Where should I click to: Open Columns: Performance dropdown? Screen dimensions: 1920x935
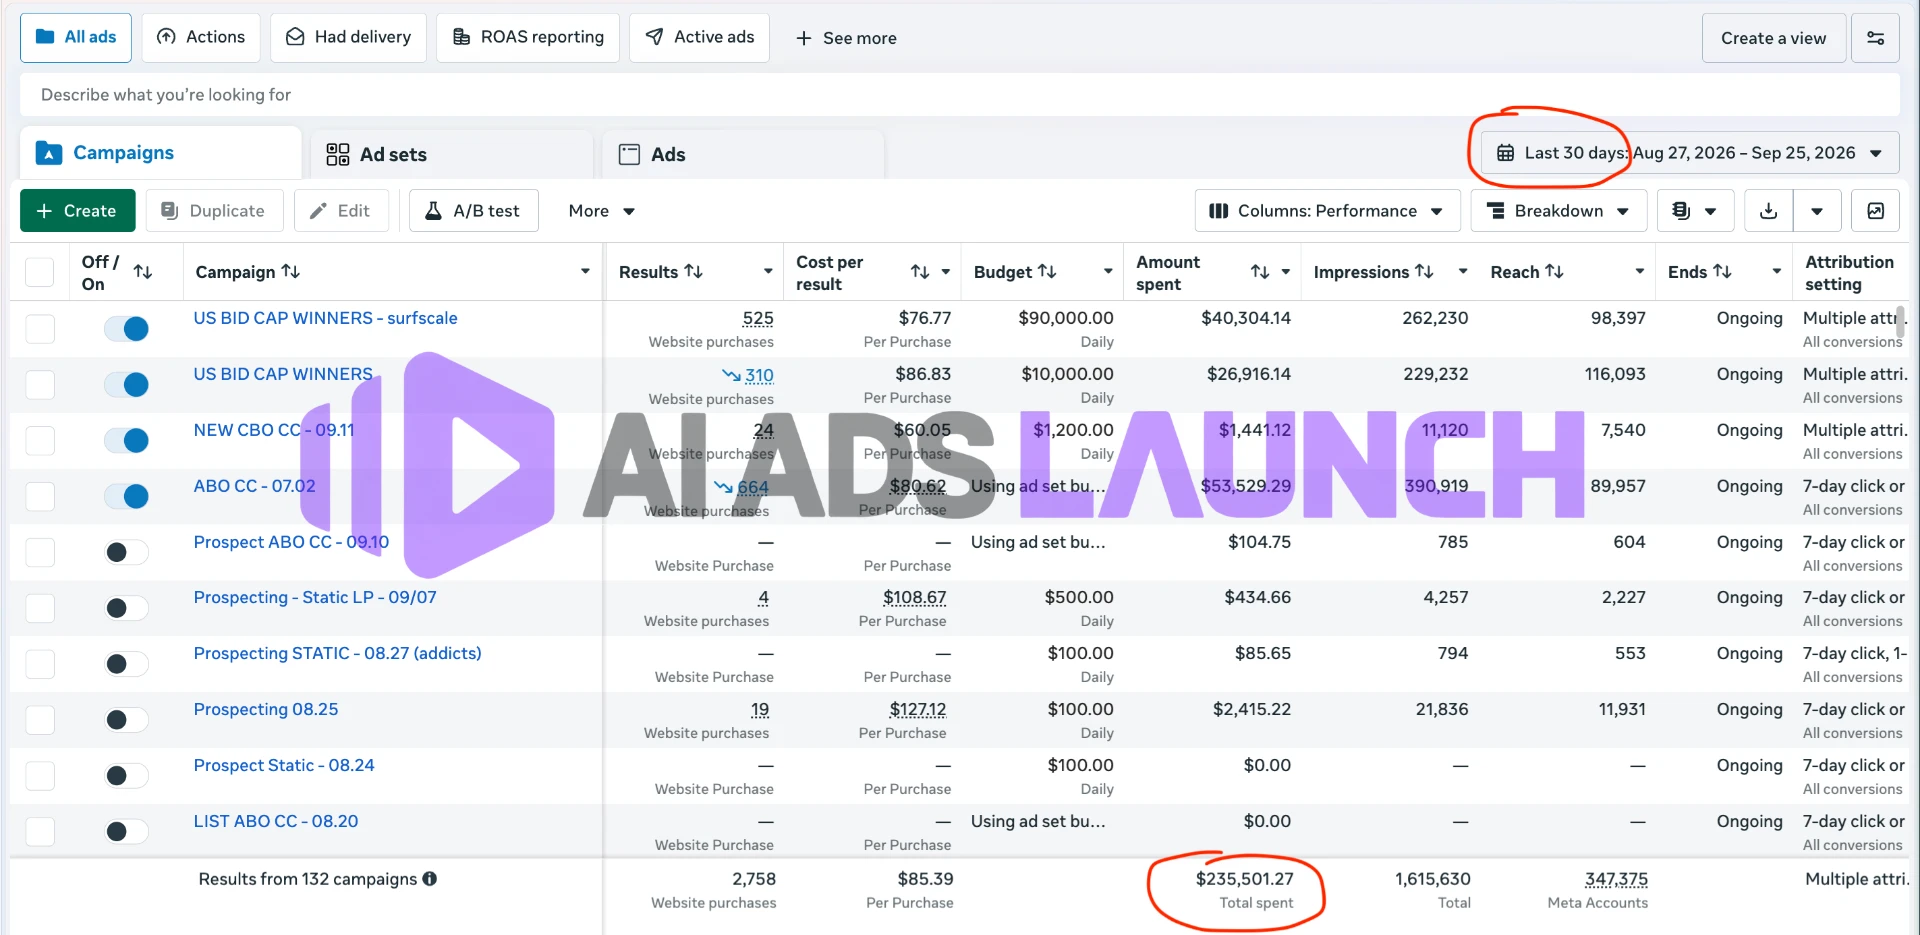click(1327, 211)
